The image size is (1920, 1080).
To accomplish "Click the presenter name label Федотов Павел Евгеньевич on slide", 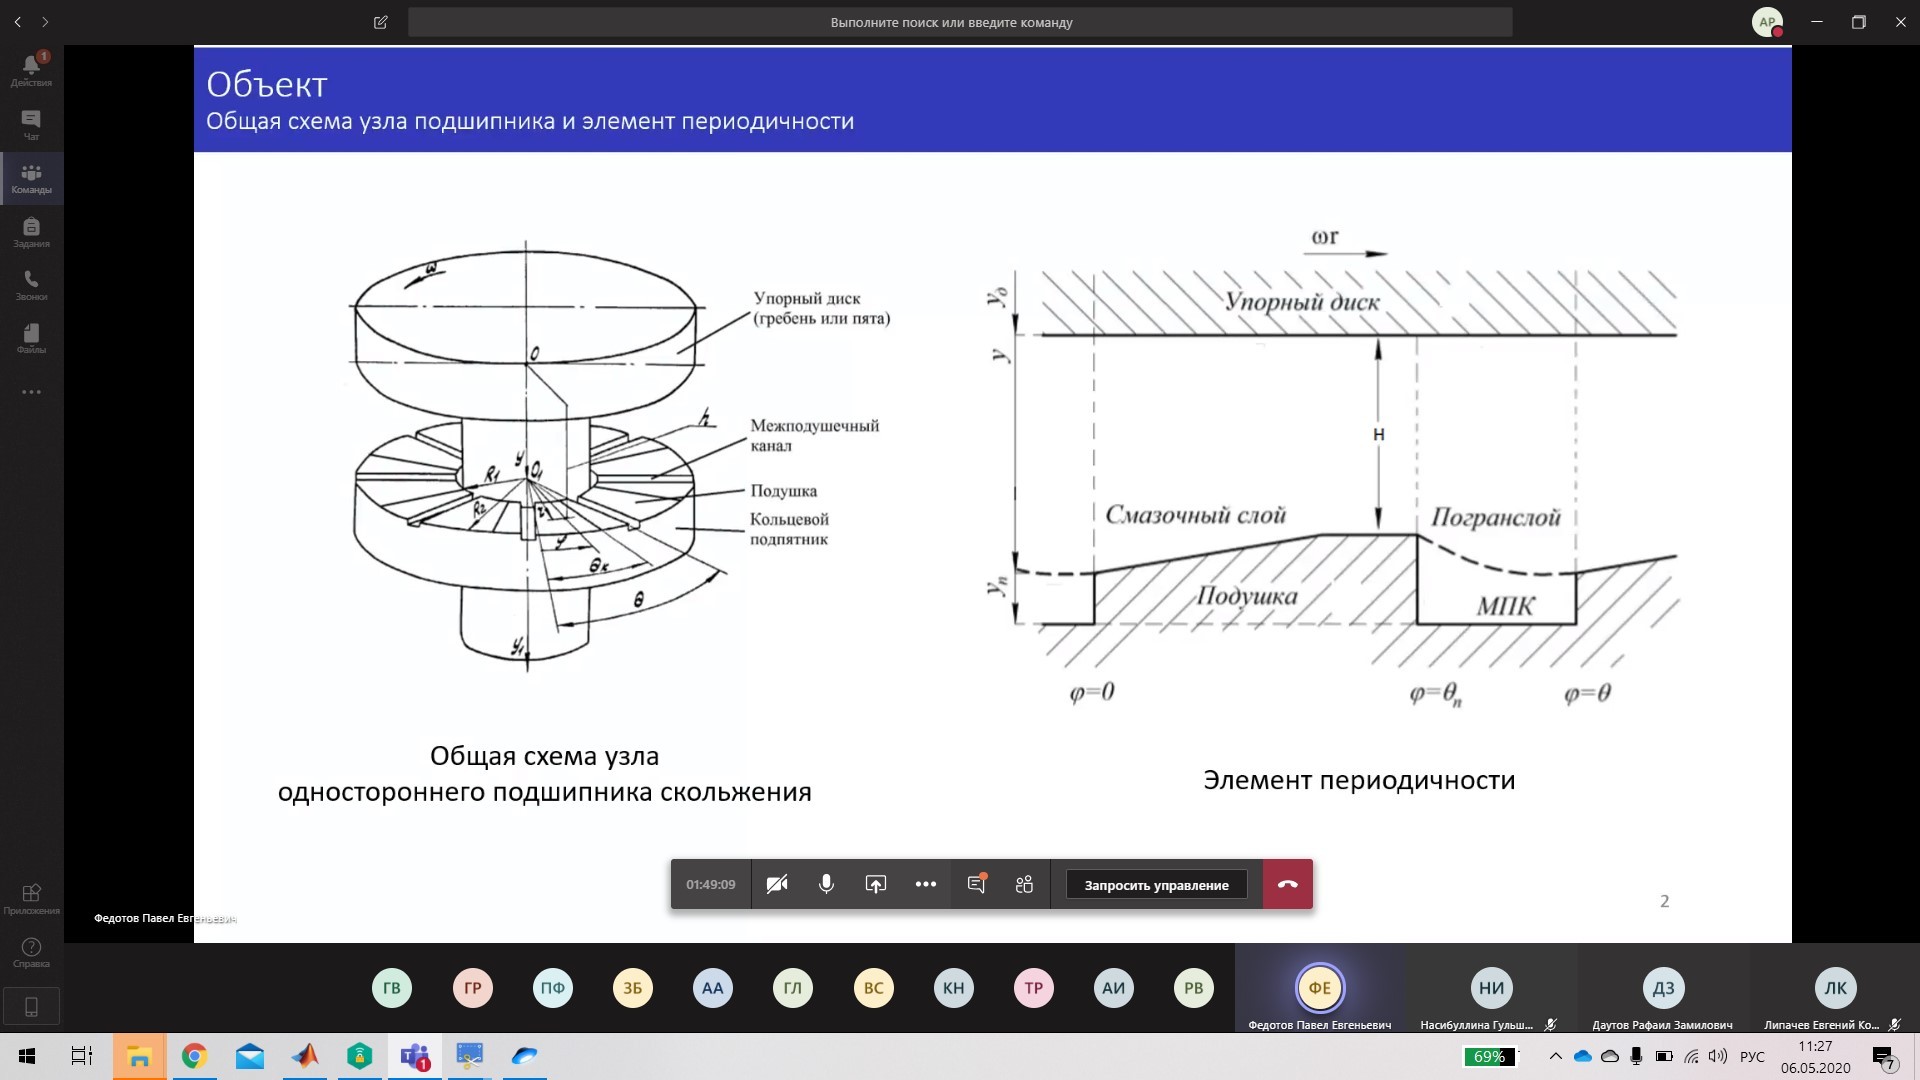I will 164,918.
